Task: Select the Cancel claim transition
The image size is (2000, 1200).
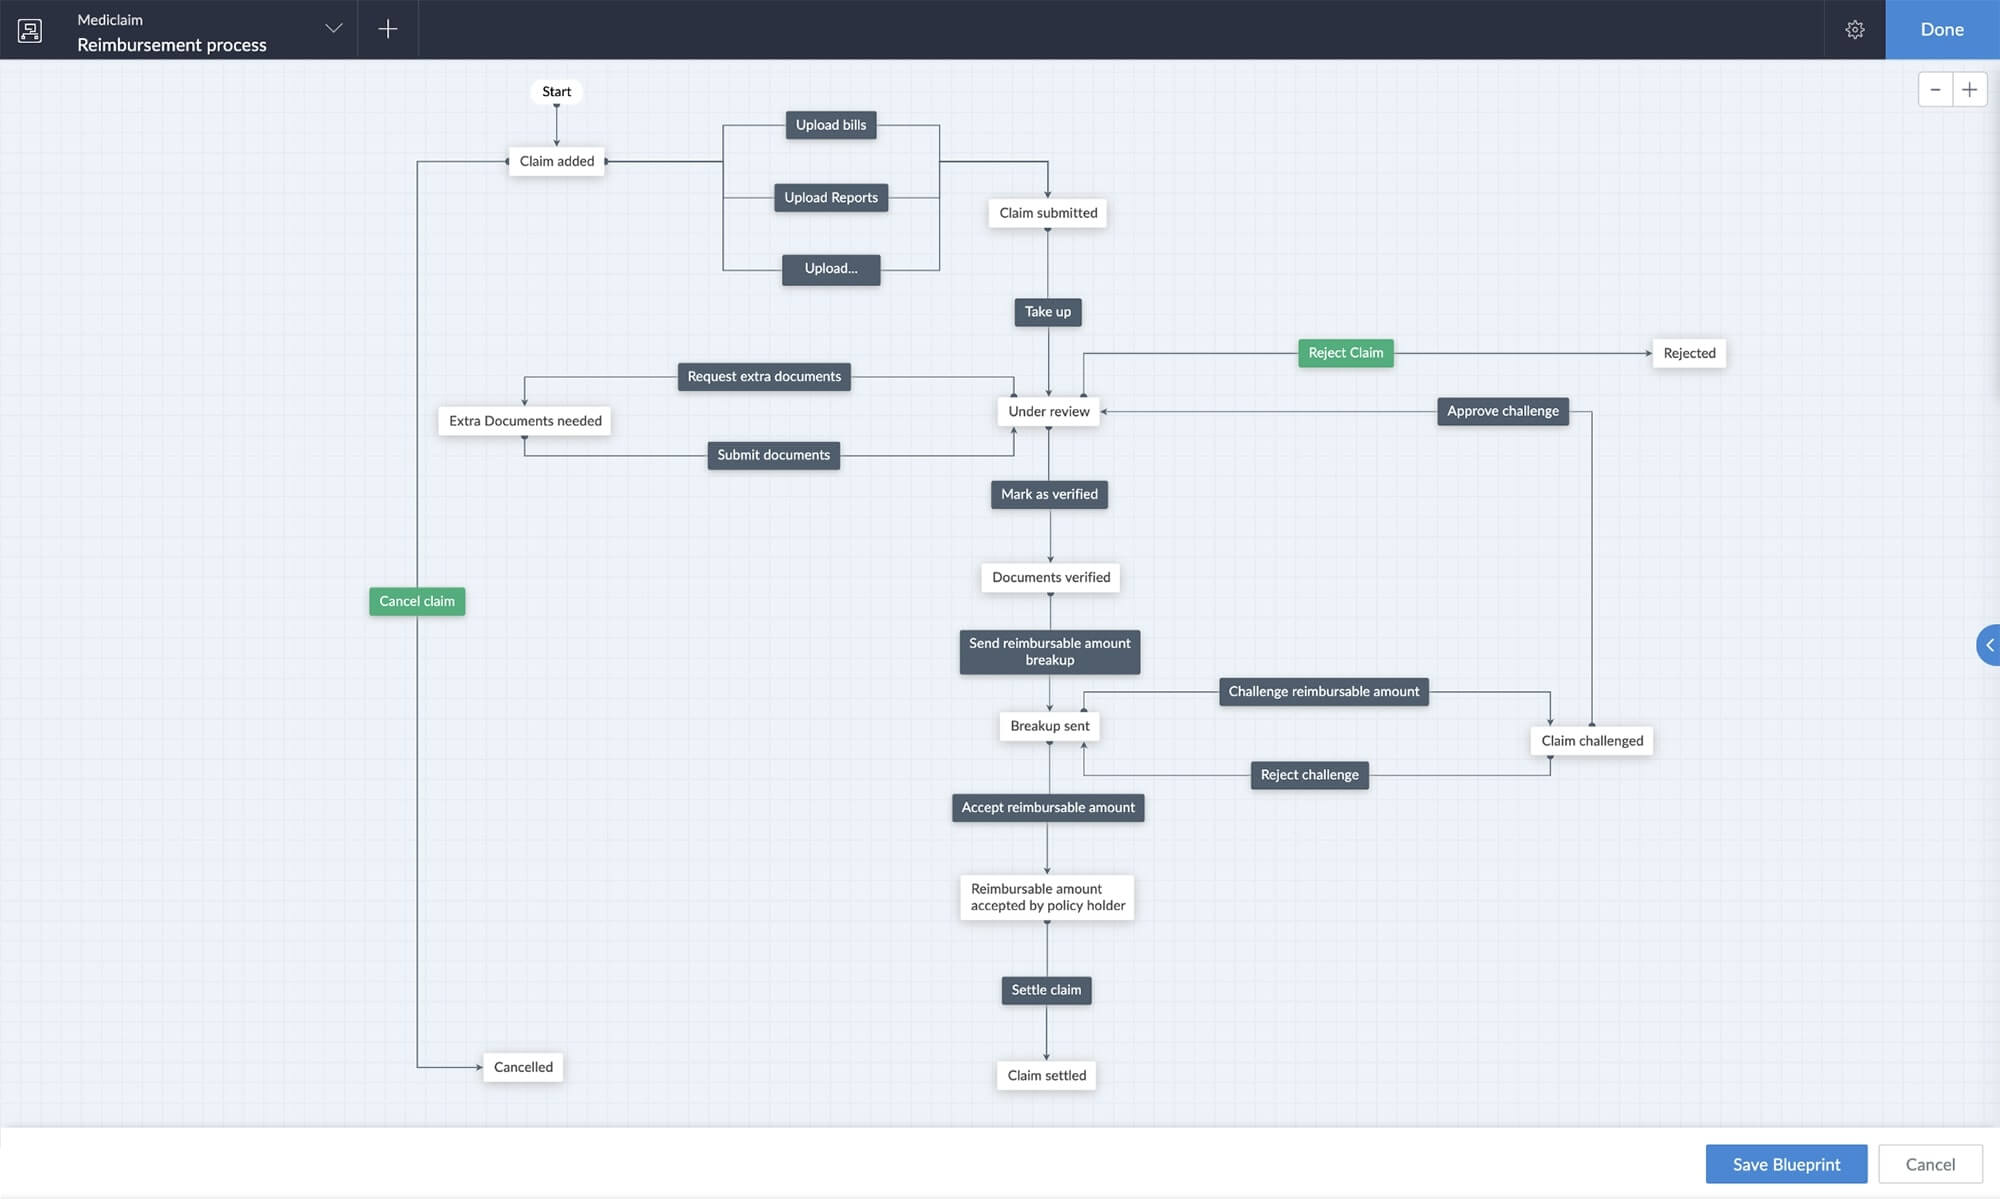Action: click(417, 601)
